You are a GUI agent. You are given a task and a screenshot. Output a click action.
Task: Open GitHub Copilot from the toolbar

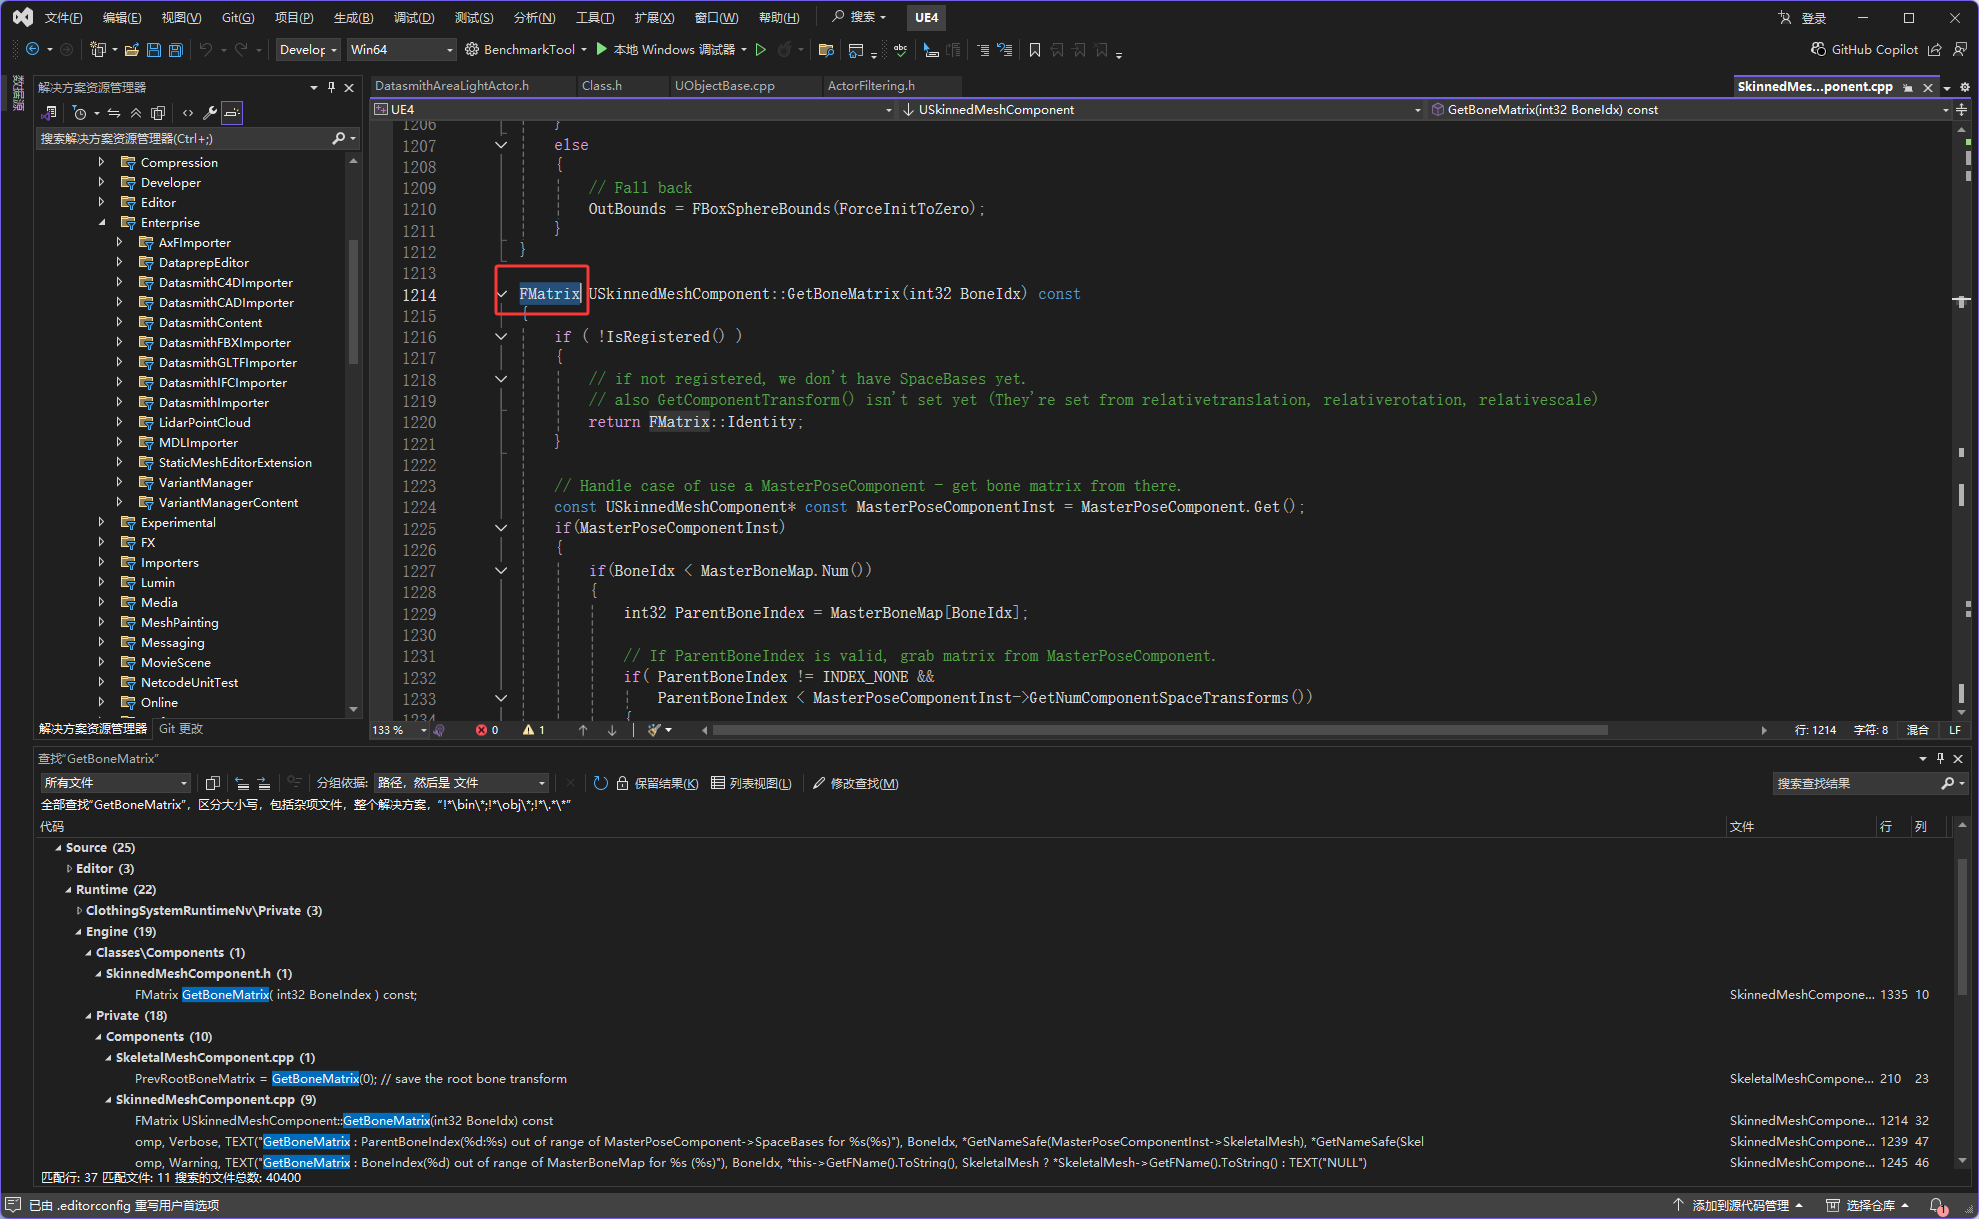click(x=1864, y=50)
